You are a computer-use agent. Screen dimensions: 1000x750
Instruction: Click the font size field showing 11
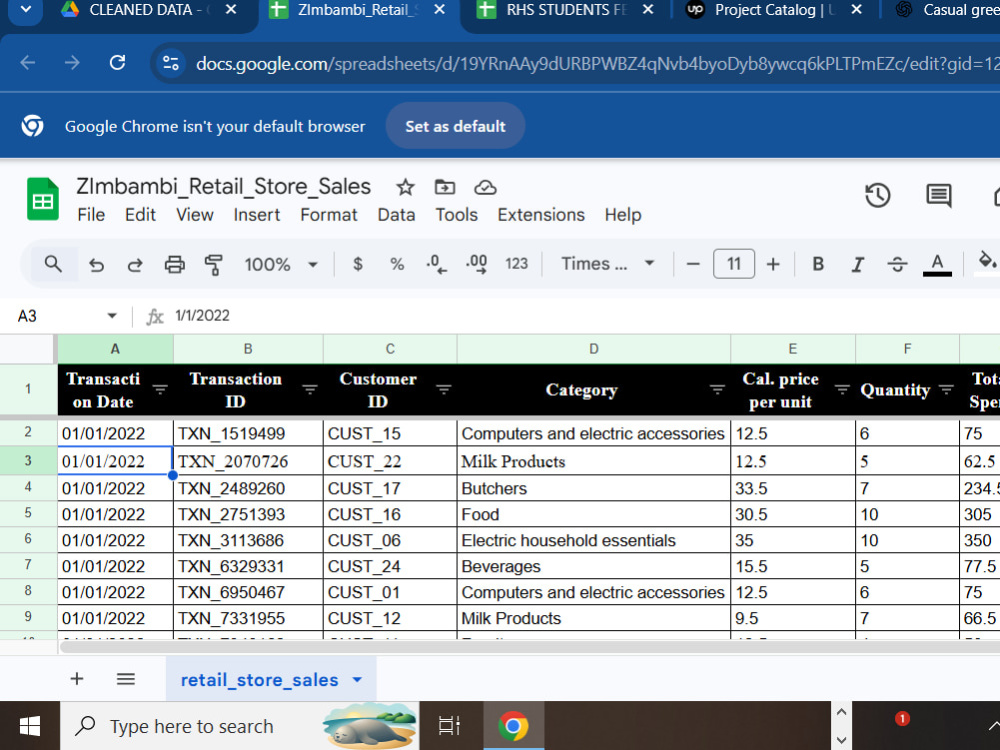pos(733,264)
